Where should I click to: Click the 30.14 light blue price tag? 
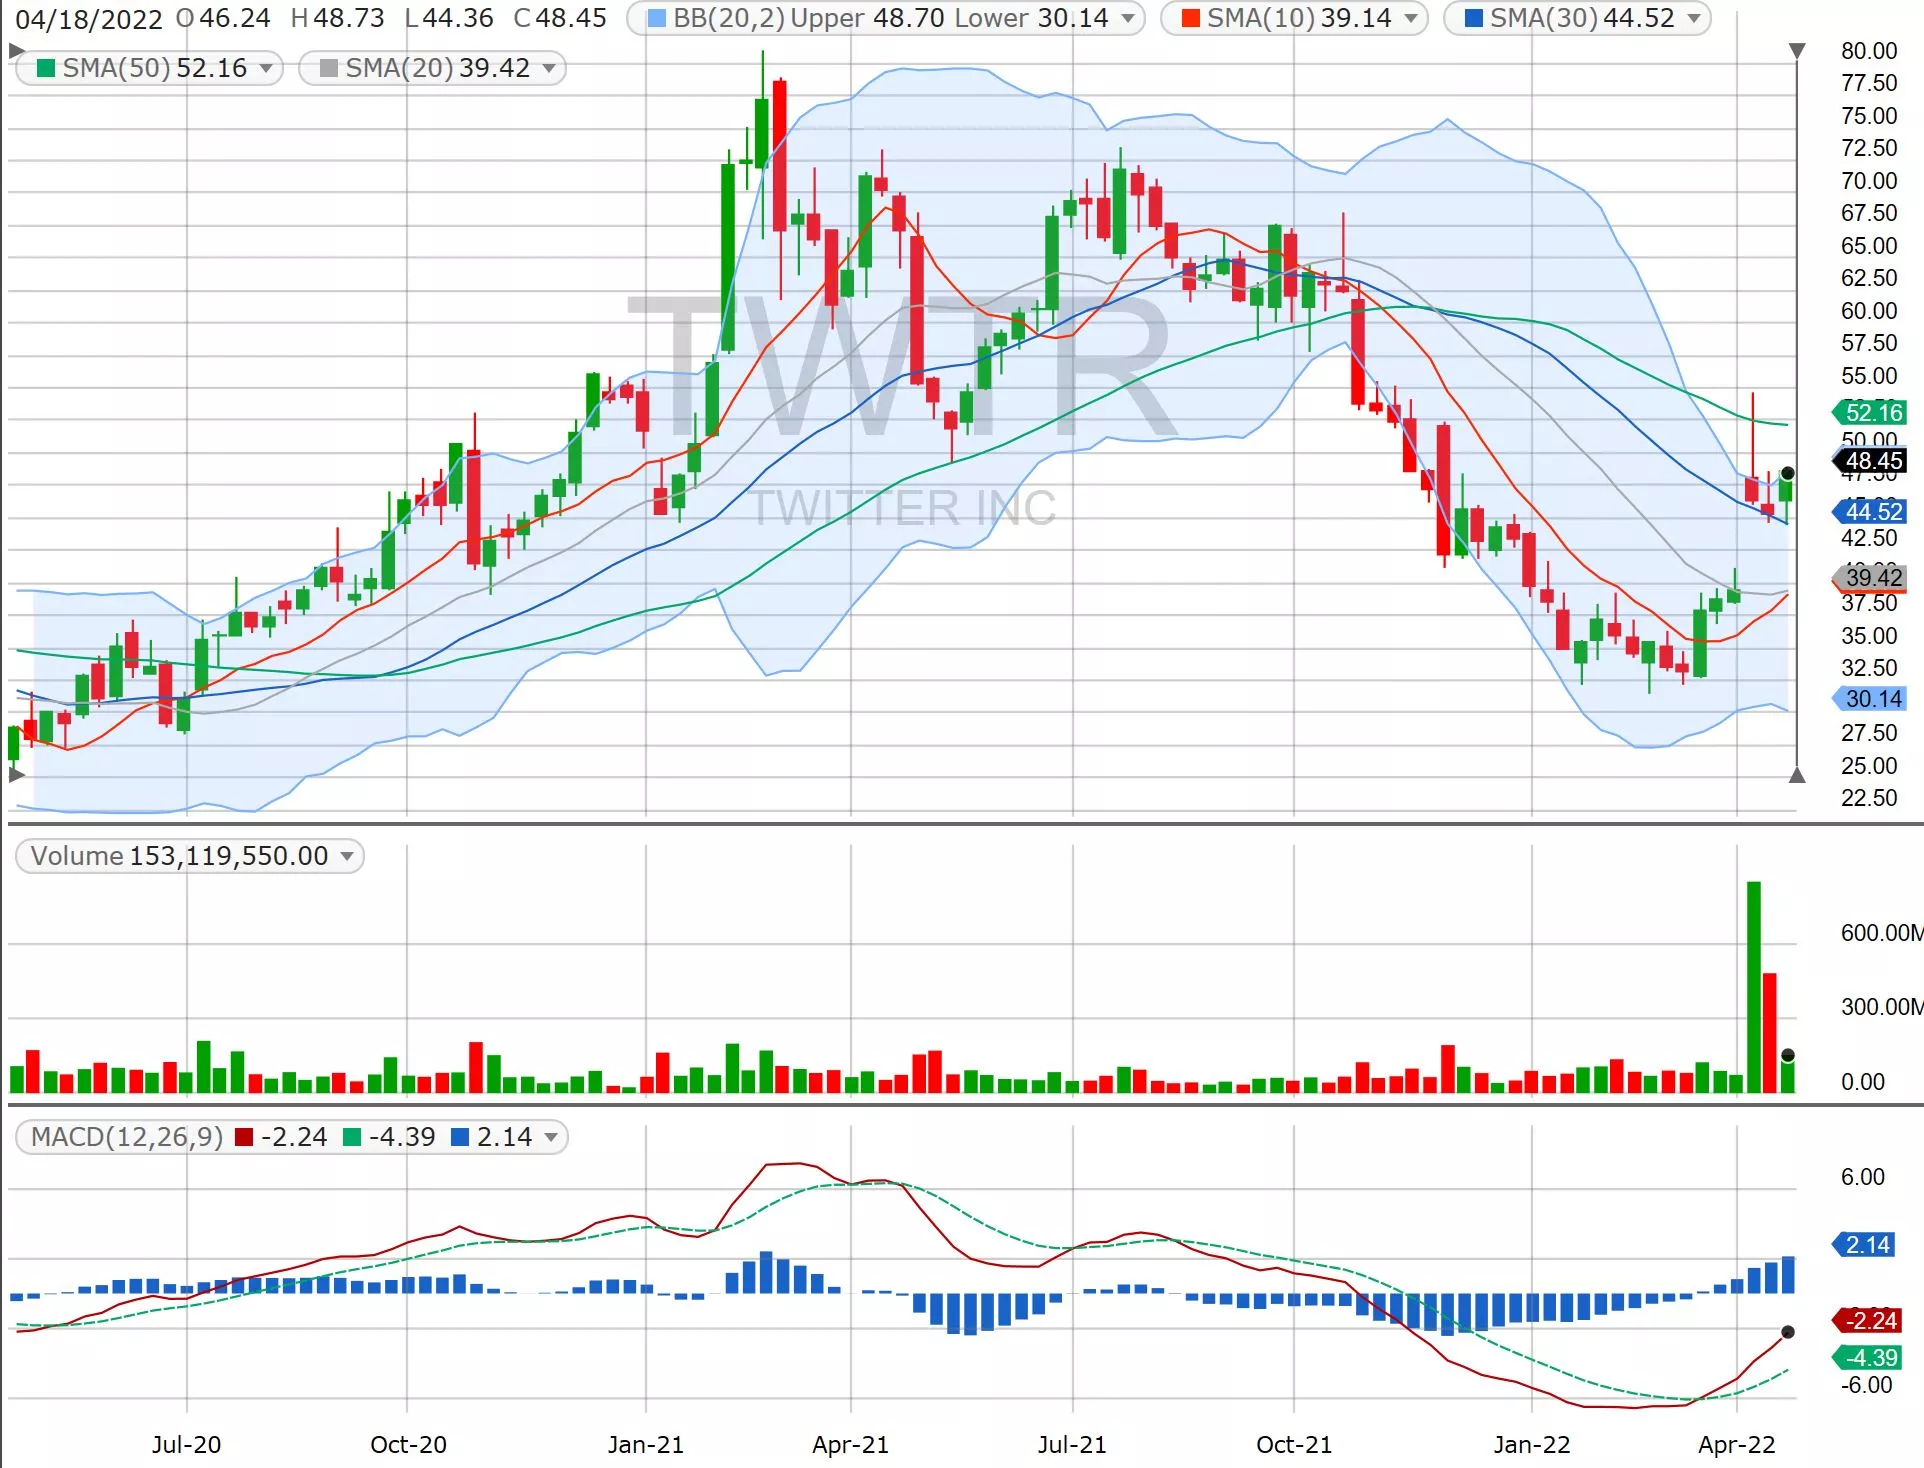(1869, 699)
